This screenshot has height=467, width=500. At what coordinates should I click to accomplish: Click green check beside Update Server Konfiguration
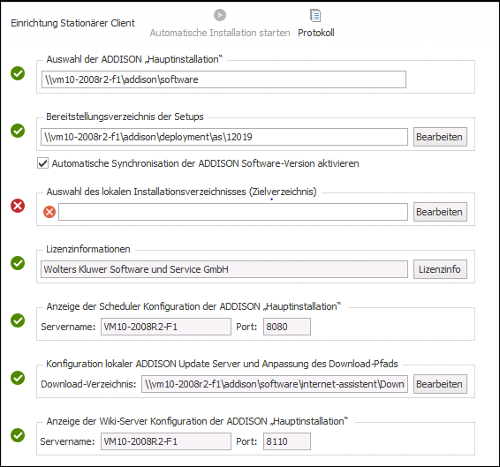pyautogui.click(x=18, y=378)
